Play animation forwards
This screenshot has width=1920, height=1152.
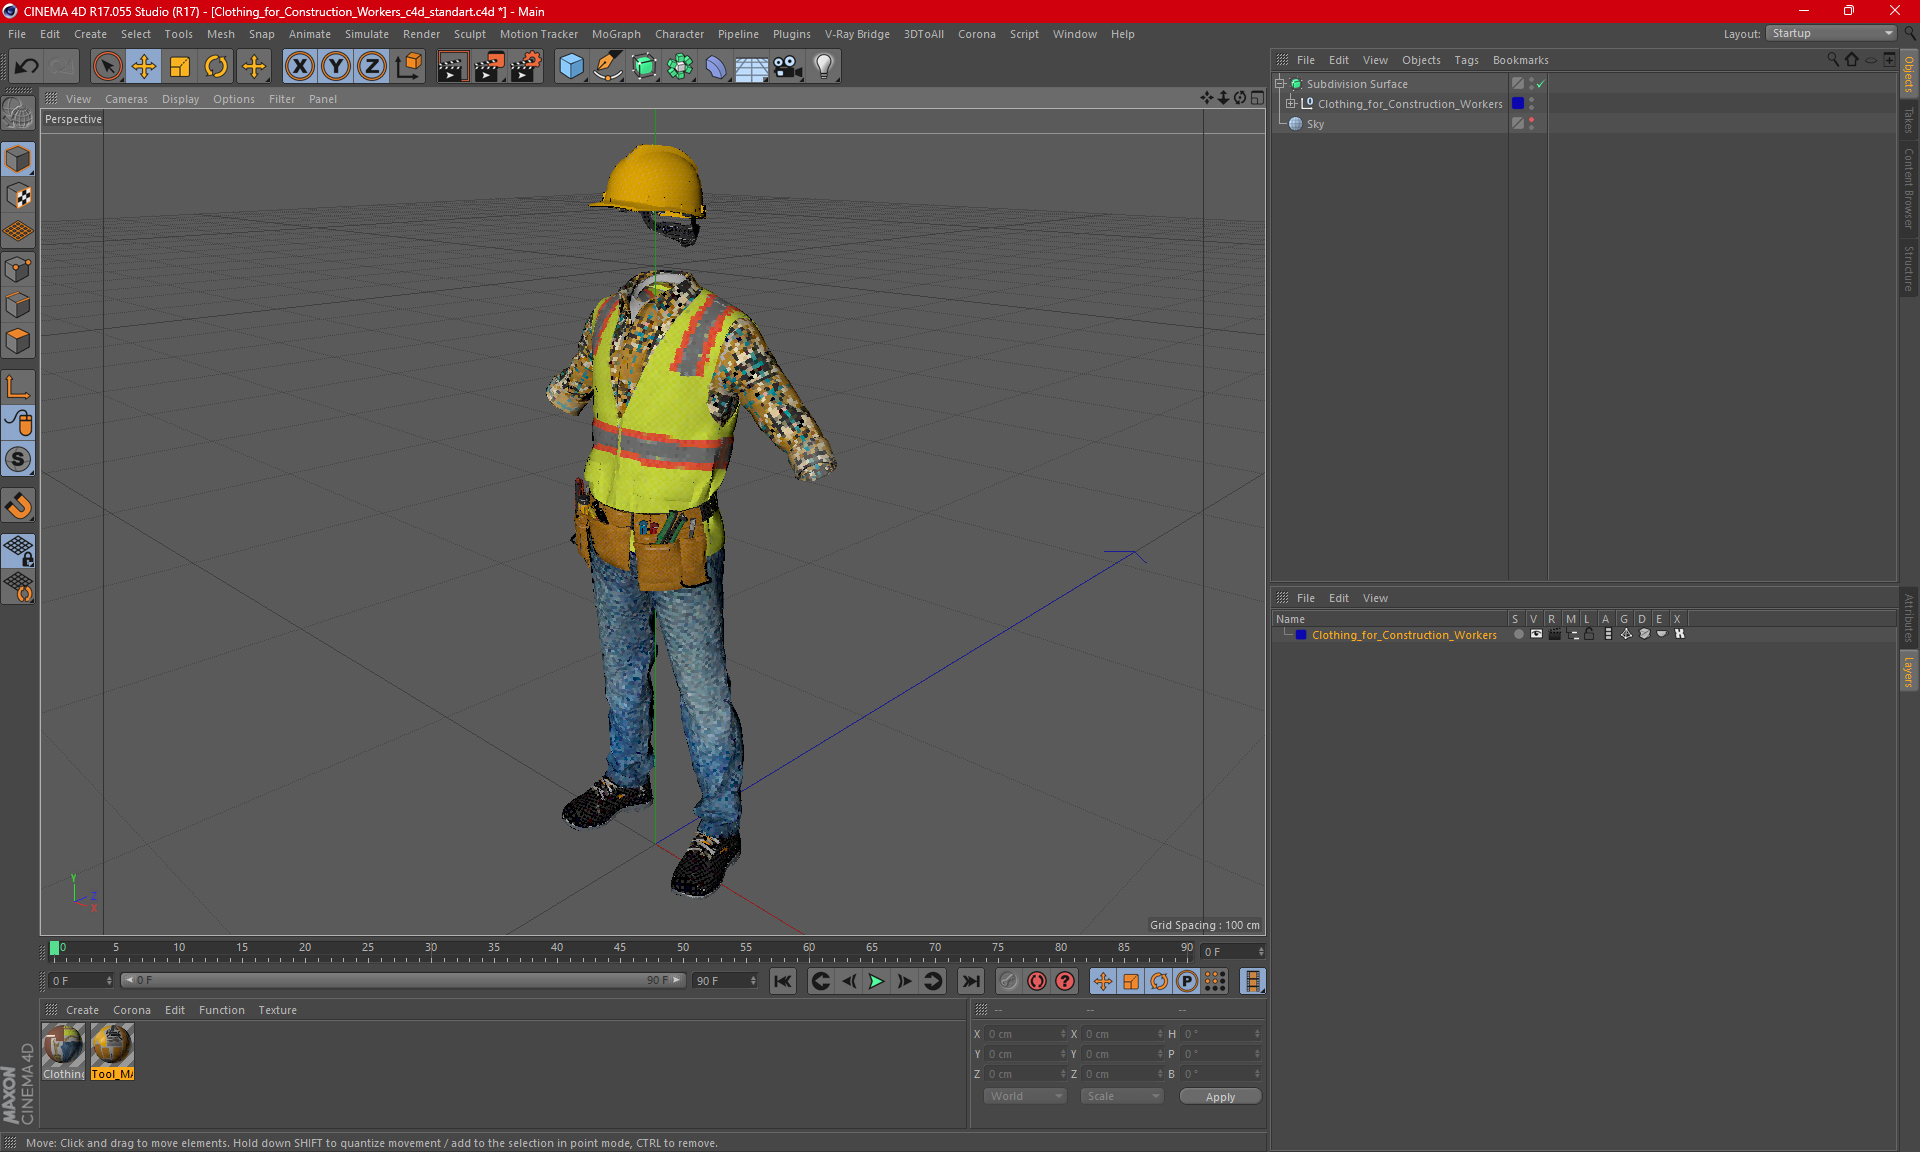click(876, 981)
